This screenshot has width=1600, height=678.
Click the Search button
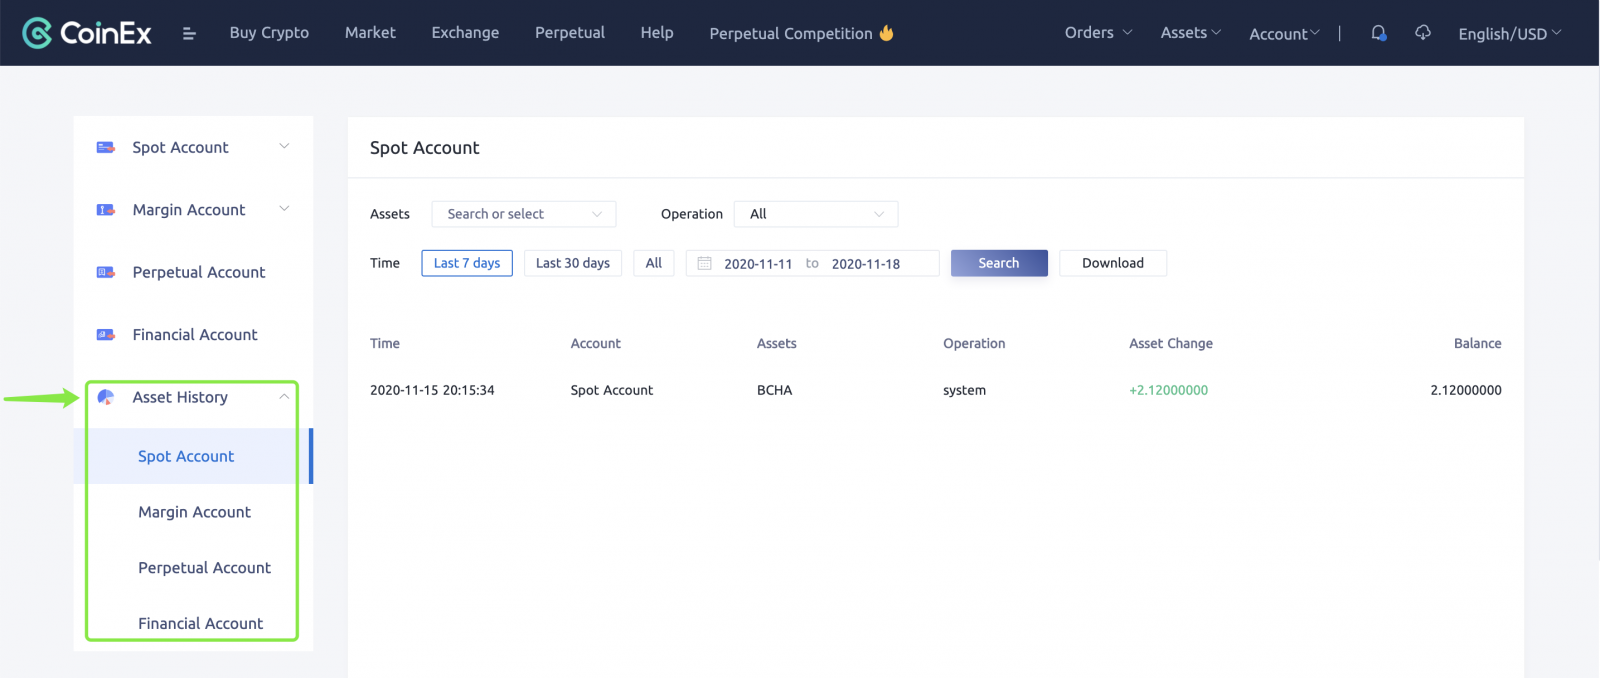point(999,263)
